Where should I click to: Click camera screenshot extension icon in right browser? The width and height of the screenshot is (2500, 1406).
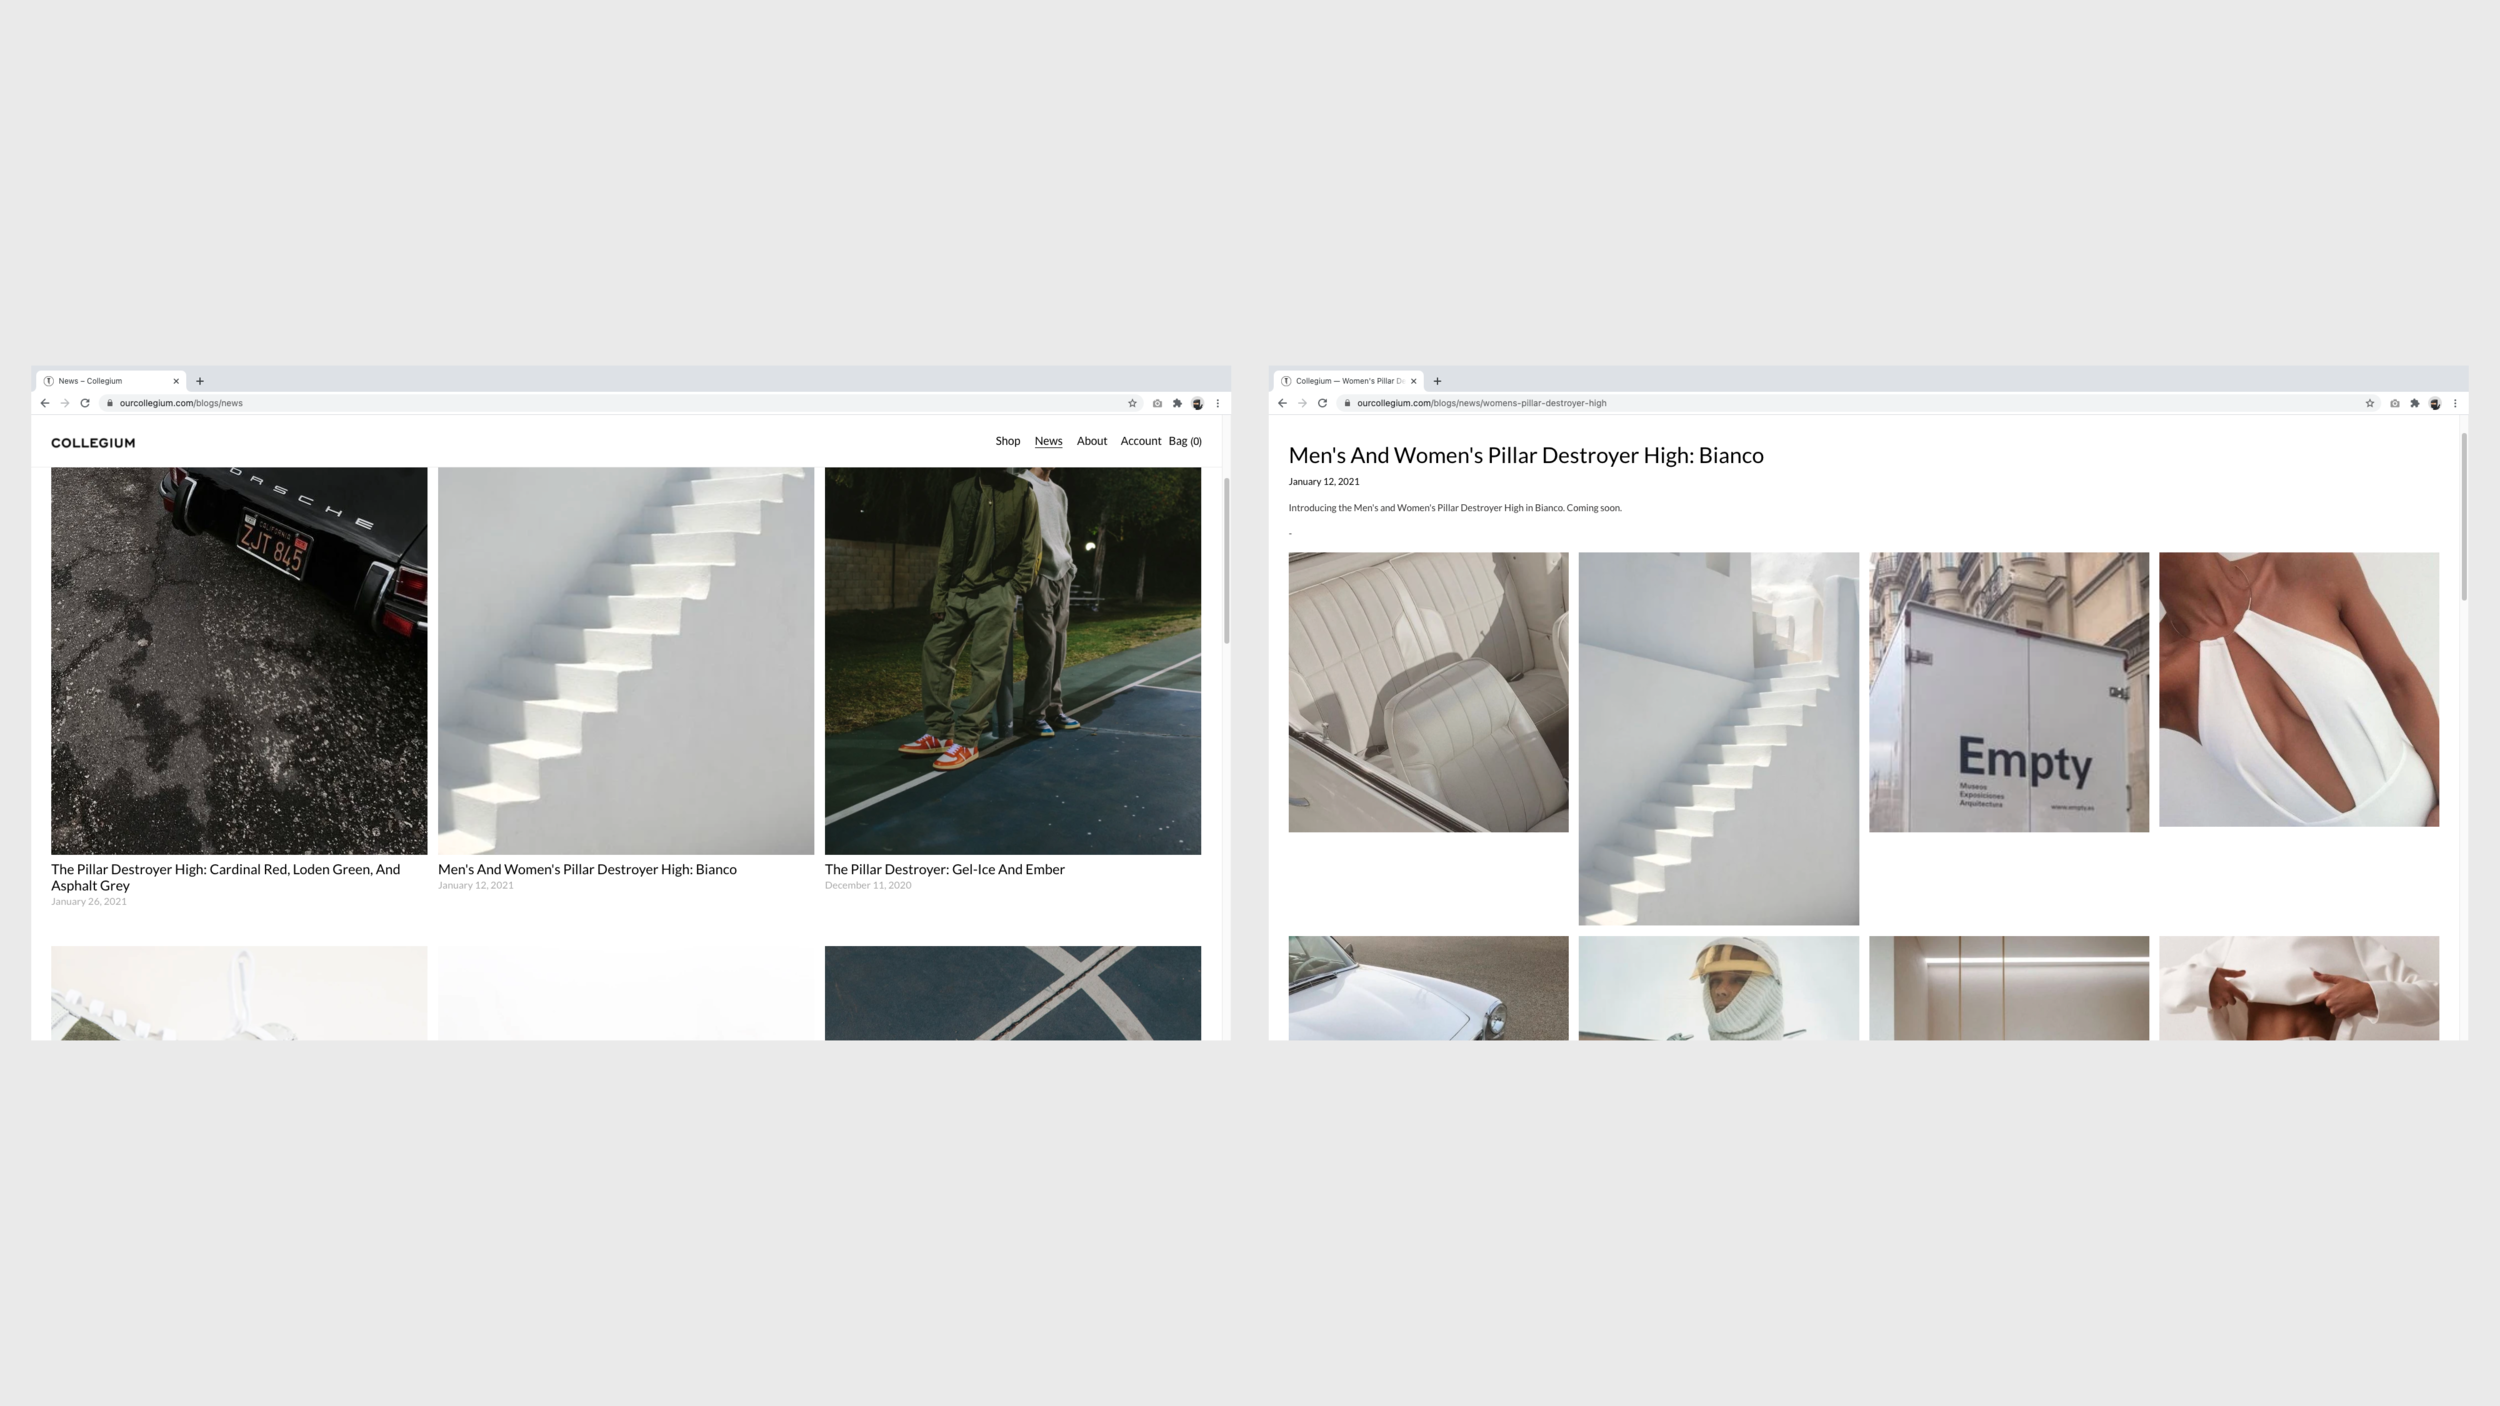click(2394, 403)
